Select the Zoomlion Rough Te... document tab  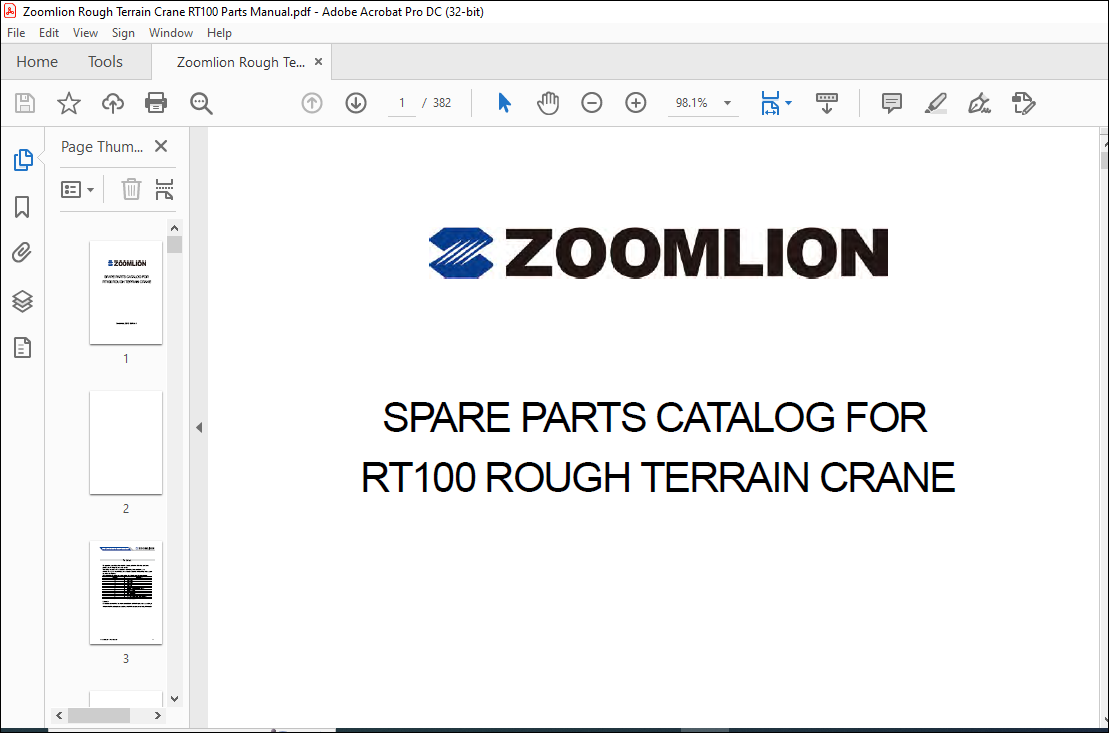[240, 62]
